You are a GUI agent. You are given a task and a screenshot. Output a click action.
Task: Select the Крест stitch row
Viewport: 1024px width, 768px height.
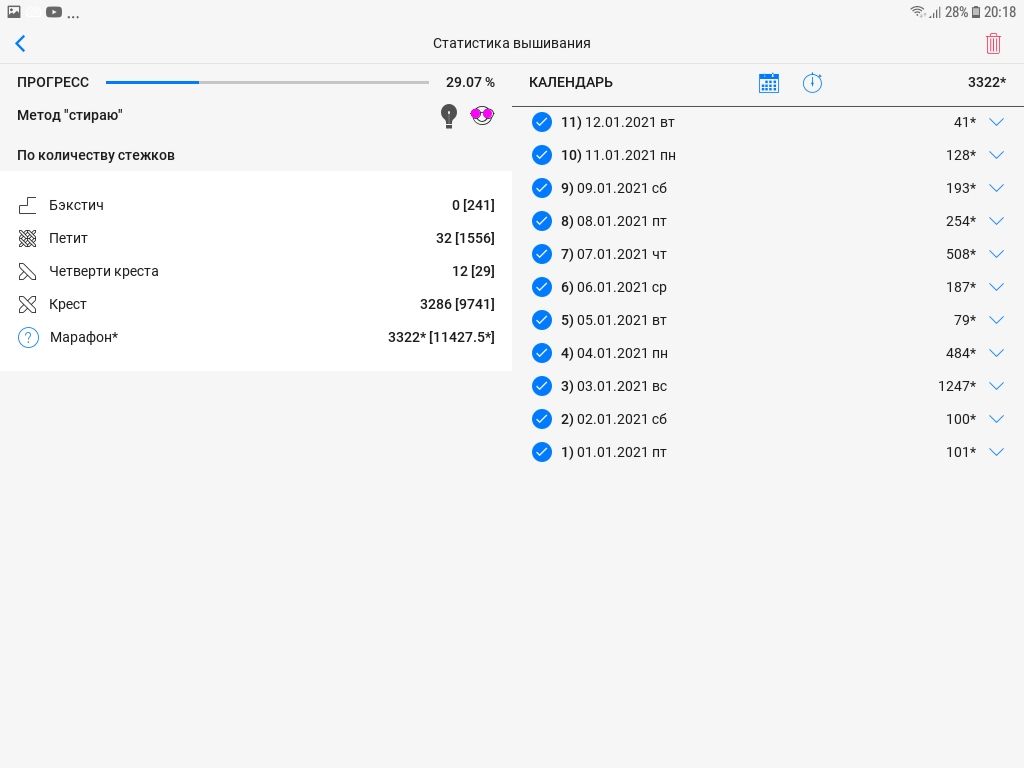[255, 304]
